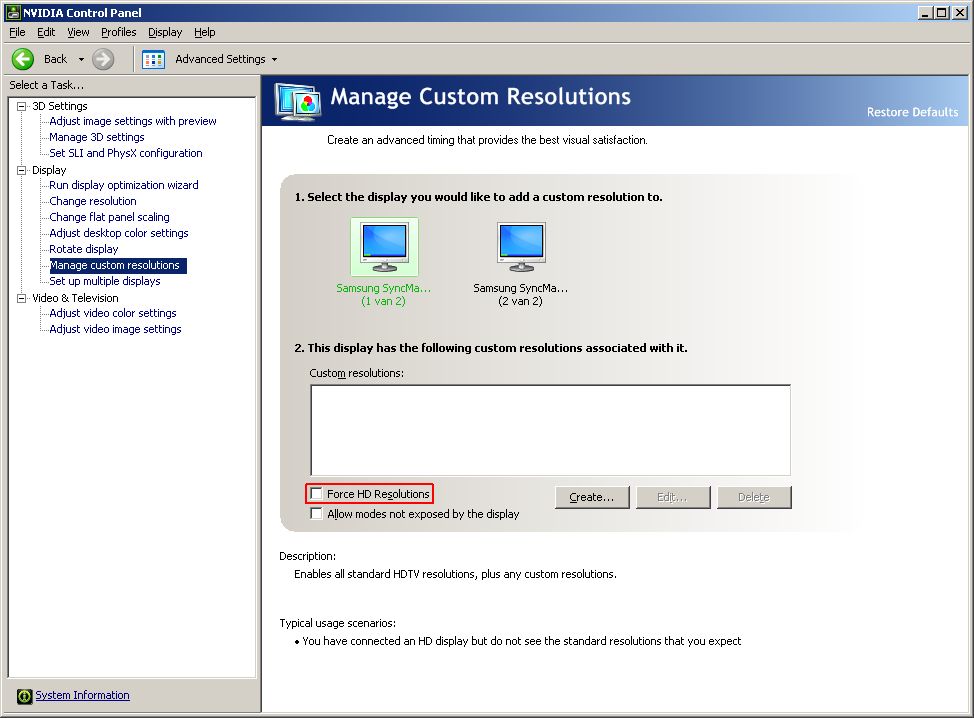Maximize the NVIDIA Control Panel window
Screen dimensions: 974x718
942,12
